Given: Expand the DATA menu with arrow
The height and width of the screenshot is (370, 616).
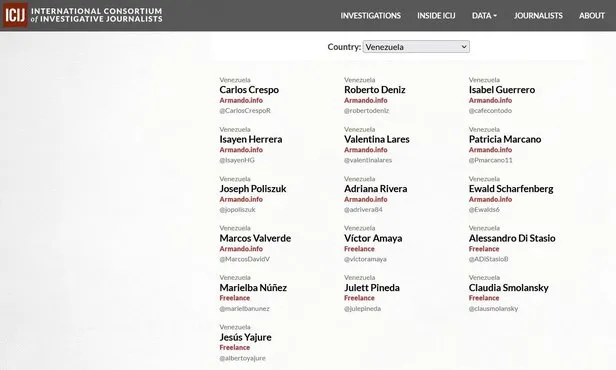Looking at the screenshot, I should coord(484,16).
